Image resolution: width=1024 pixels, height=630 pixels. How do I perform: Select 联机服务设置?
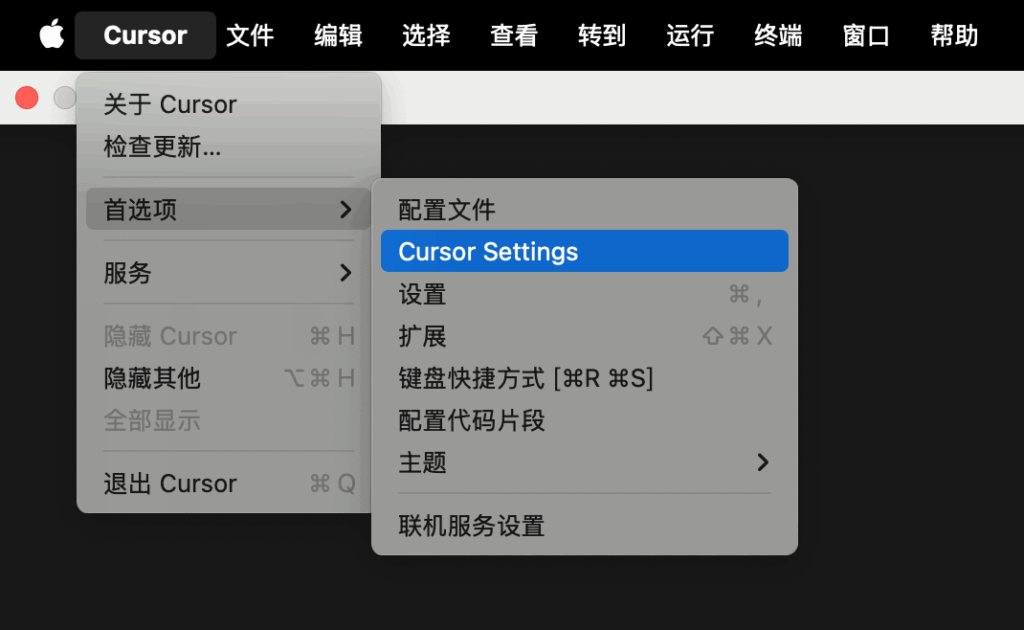click(x=471, y=526)
